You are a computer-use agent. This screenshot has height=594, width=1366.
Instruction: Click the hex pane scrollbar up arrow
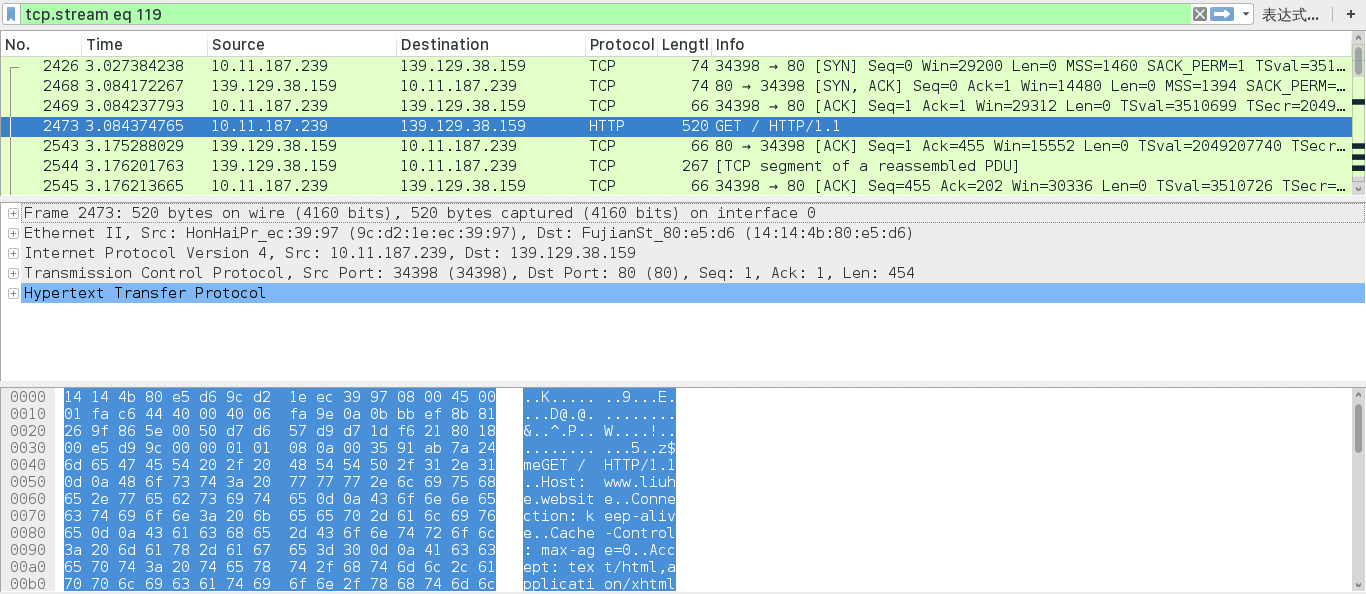point(1358,395)
